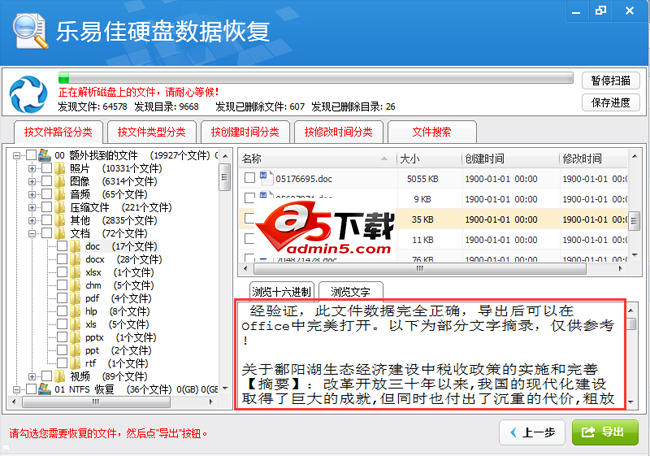Expand the 音频 tree node
Screen dimensions: 650x456
click(x=32, y=194)
